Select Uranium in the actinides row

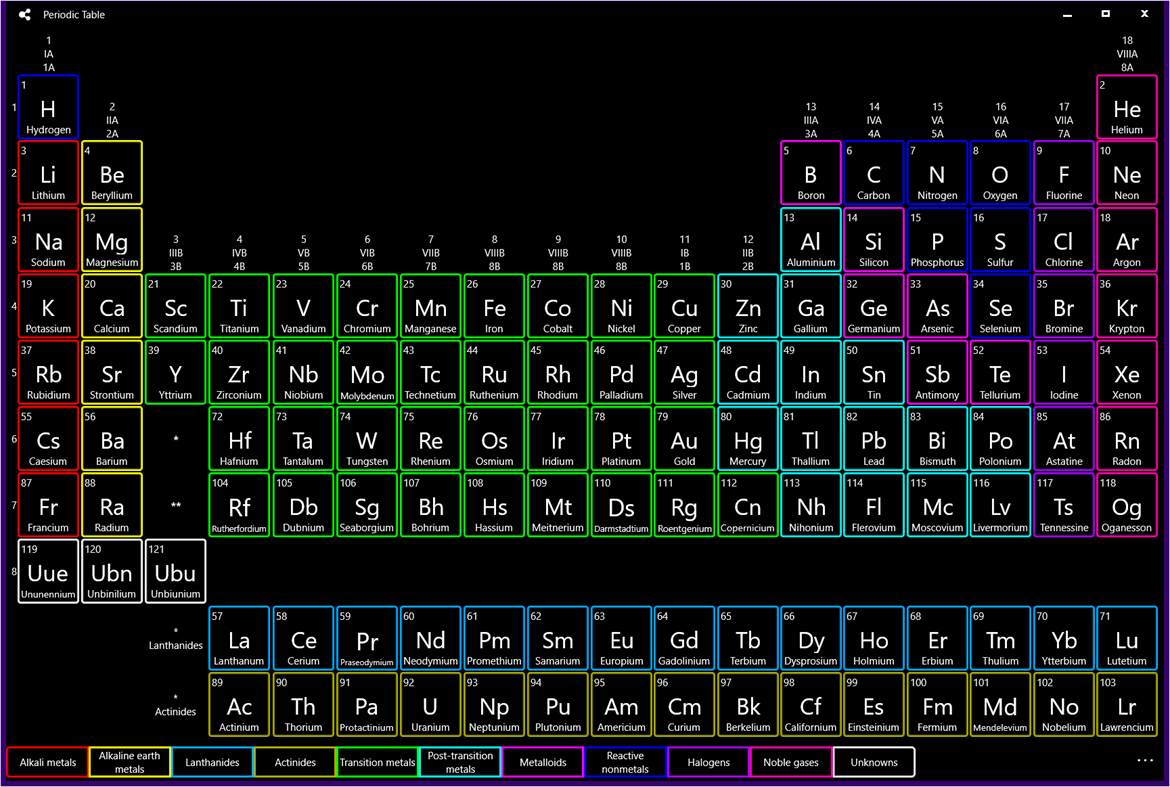click(430, 704)
